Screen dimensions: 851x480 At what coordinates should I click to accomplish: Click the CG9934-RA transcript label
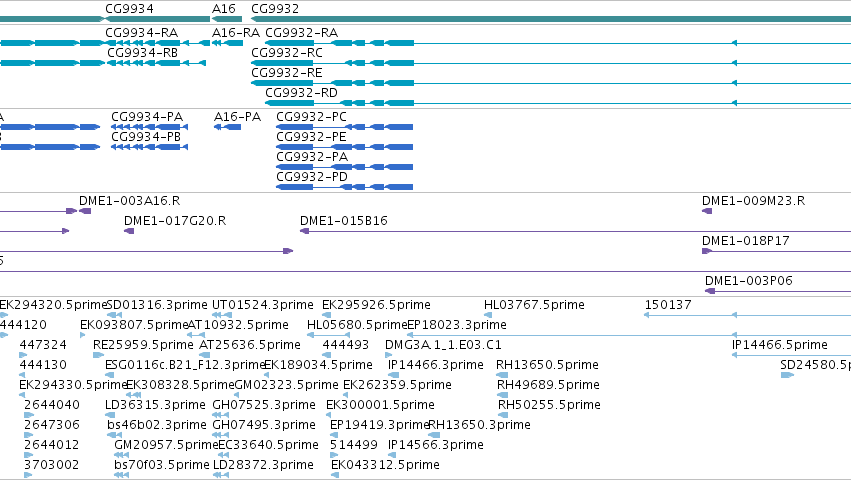[142, 33]
